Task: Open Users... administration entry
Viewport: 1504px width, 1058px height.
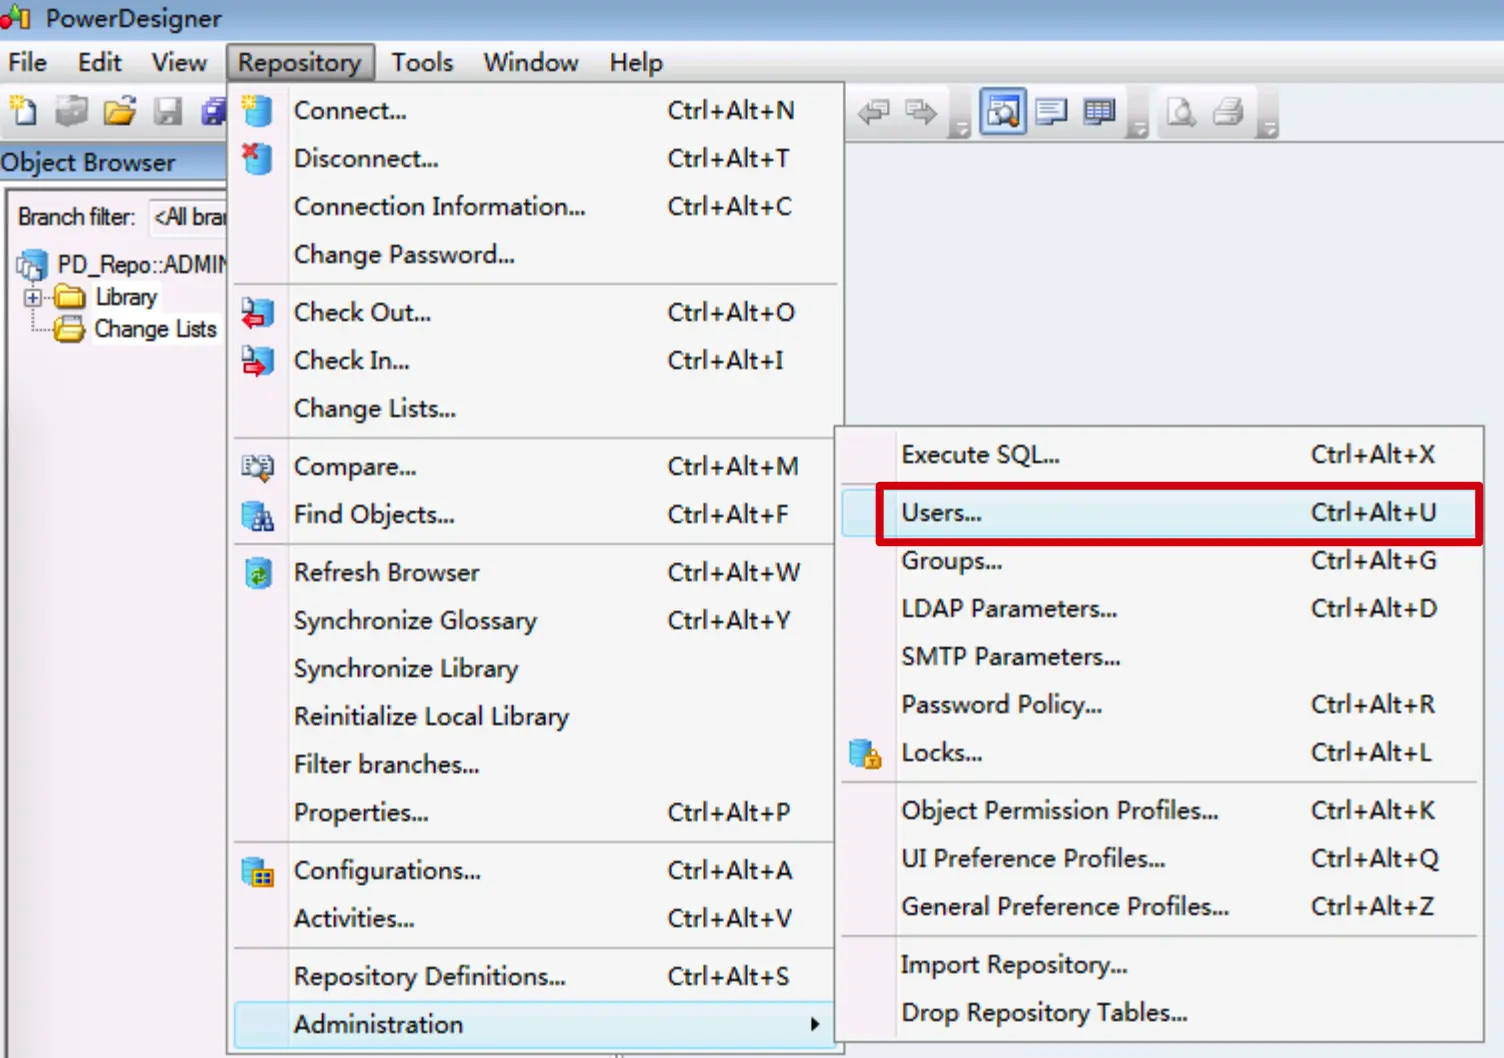Action: coord(1160,513)
